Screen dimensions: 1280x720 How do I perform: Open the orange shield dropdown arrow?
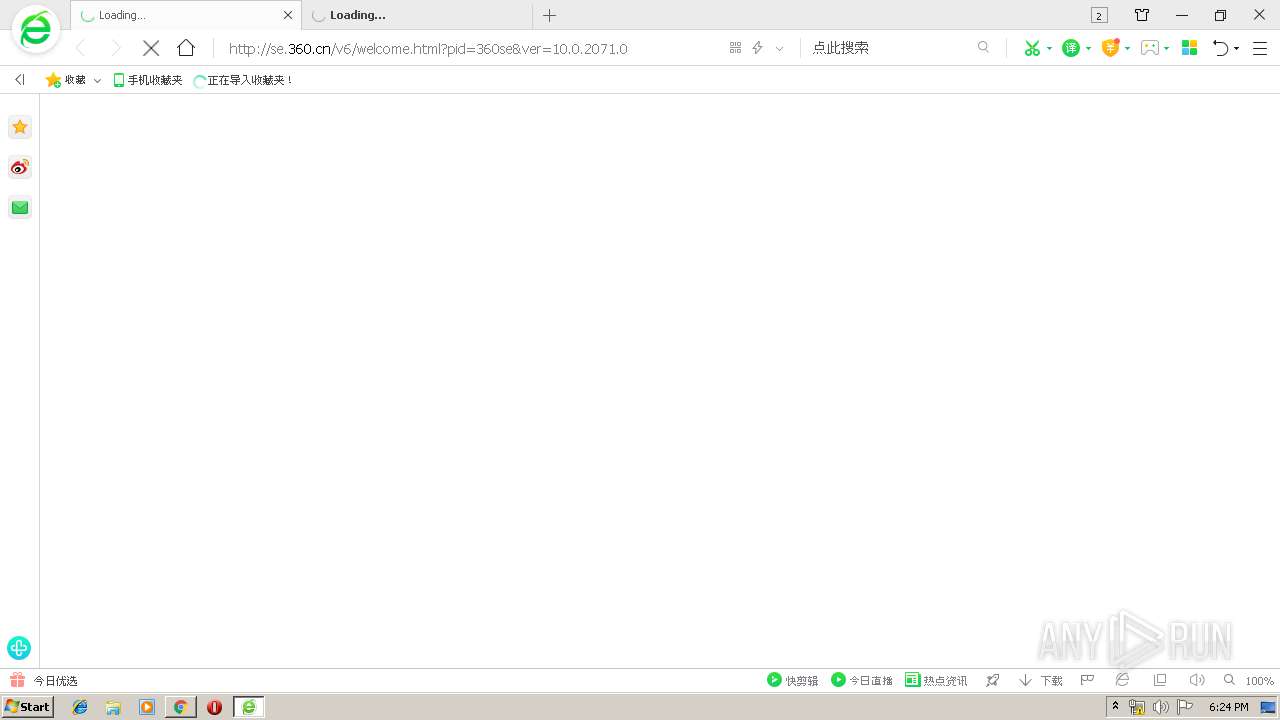click(1127, 48)
